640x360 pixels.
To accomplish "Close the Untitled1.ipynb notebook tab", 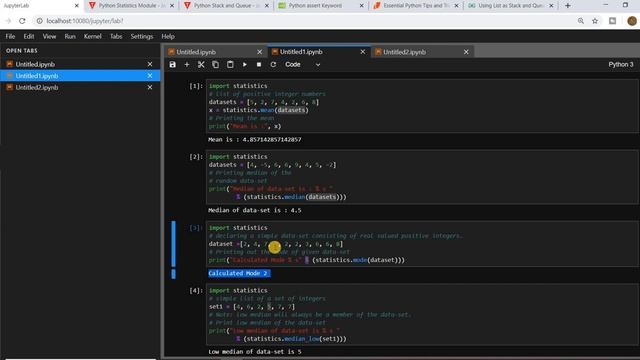I will click(x=362, y=52).
